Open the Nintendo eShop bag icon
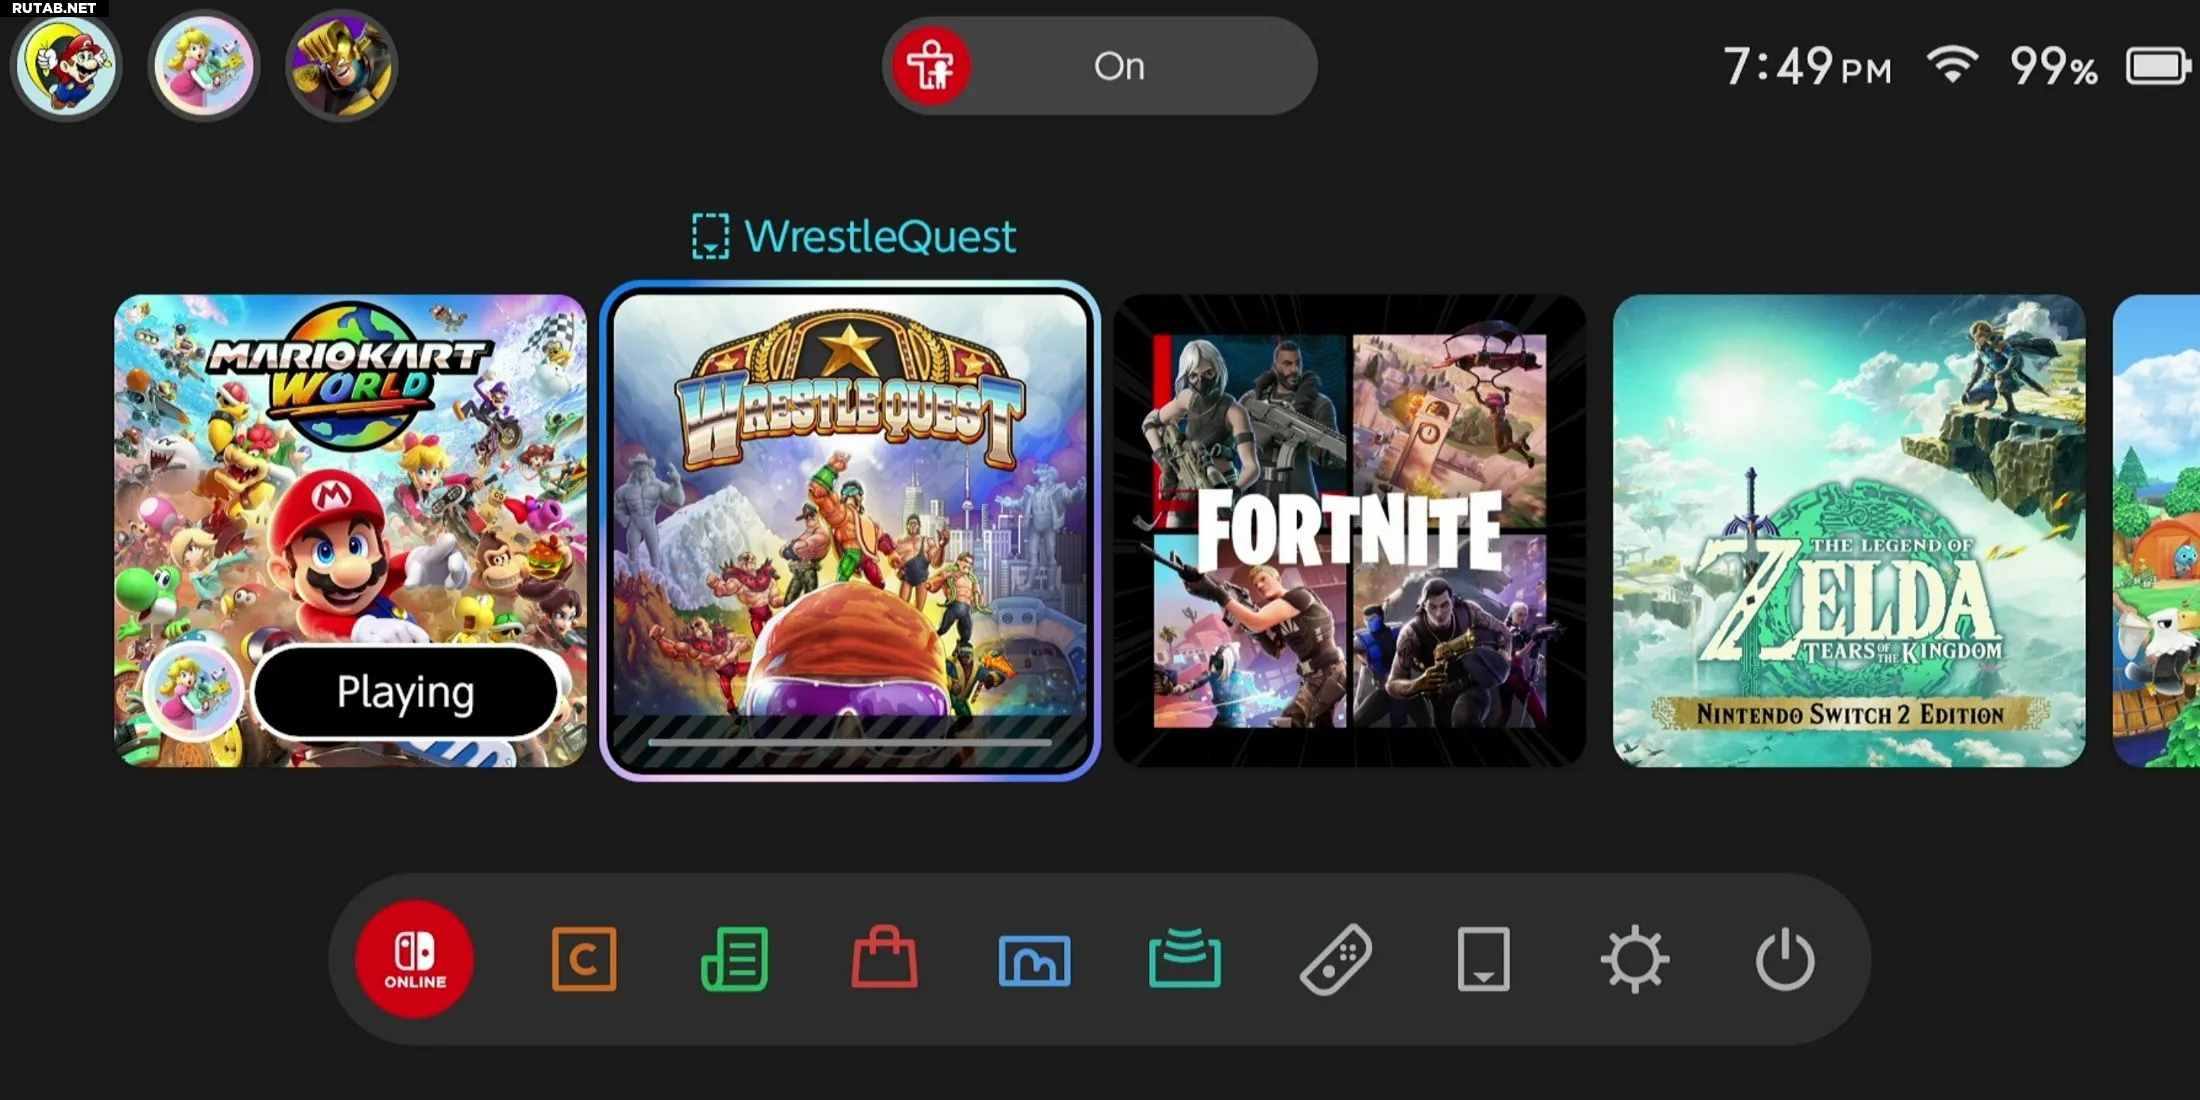The image size is (2200, 1100). [885, 958]
